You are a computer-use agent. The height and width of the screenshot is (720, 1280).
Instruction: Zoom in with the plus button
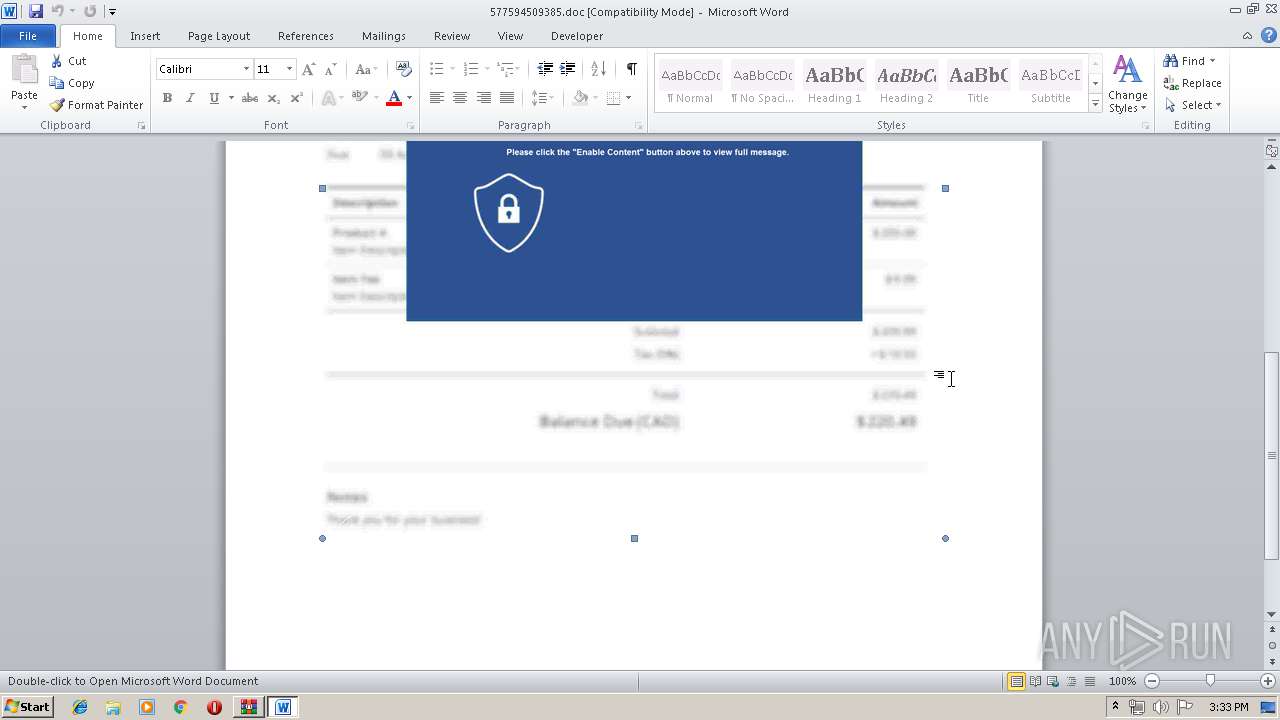(x=1268, y=681)
